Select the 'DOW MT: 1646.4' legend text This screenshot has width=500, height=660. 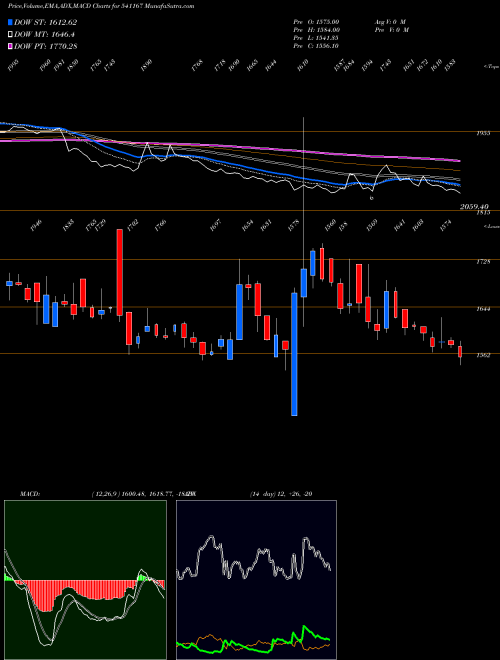pos(44,35)
